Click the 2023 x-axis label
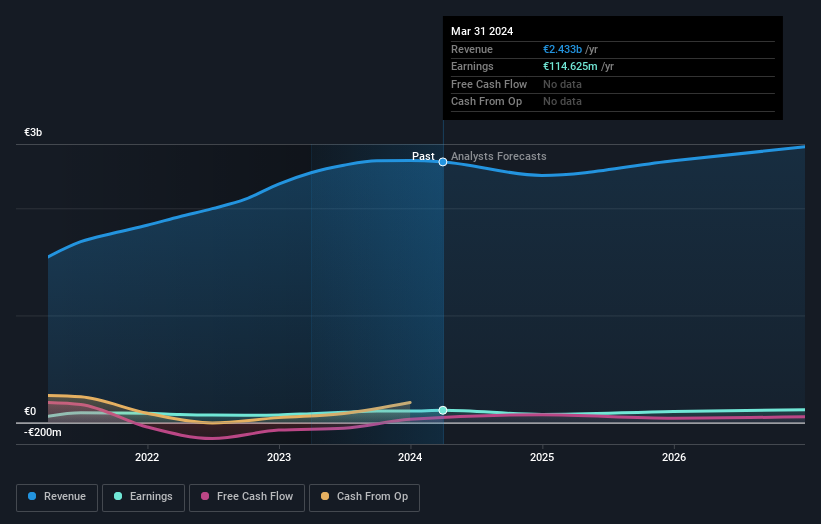 (x=279, y=457)
